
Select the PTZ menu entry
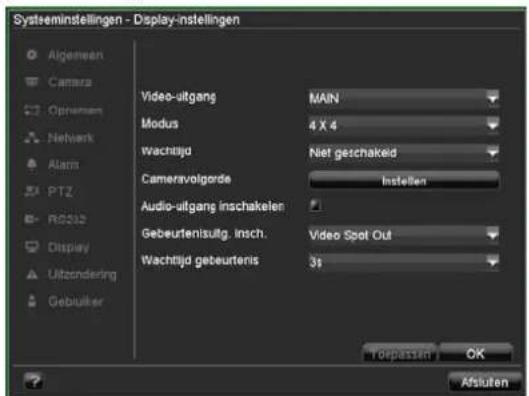tap(60, 192)
